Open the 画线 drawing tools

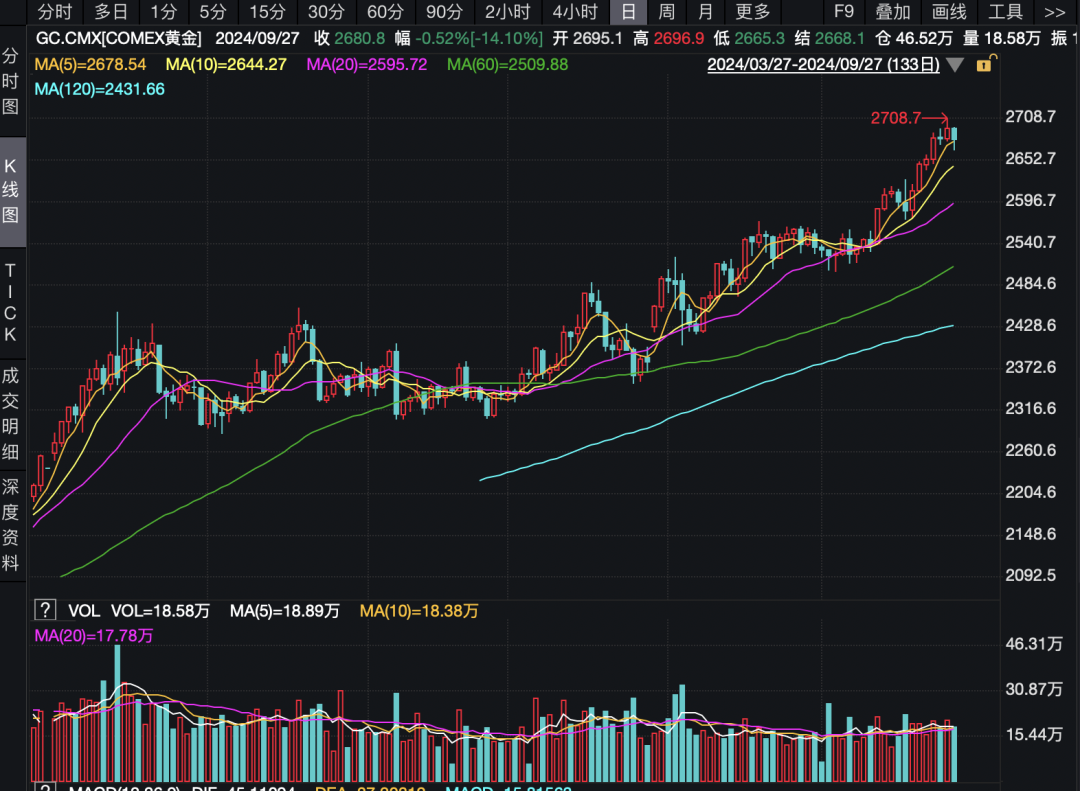[x=949, y=12]
